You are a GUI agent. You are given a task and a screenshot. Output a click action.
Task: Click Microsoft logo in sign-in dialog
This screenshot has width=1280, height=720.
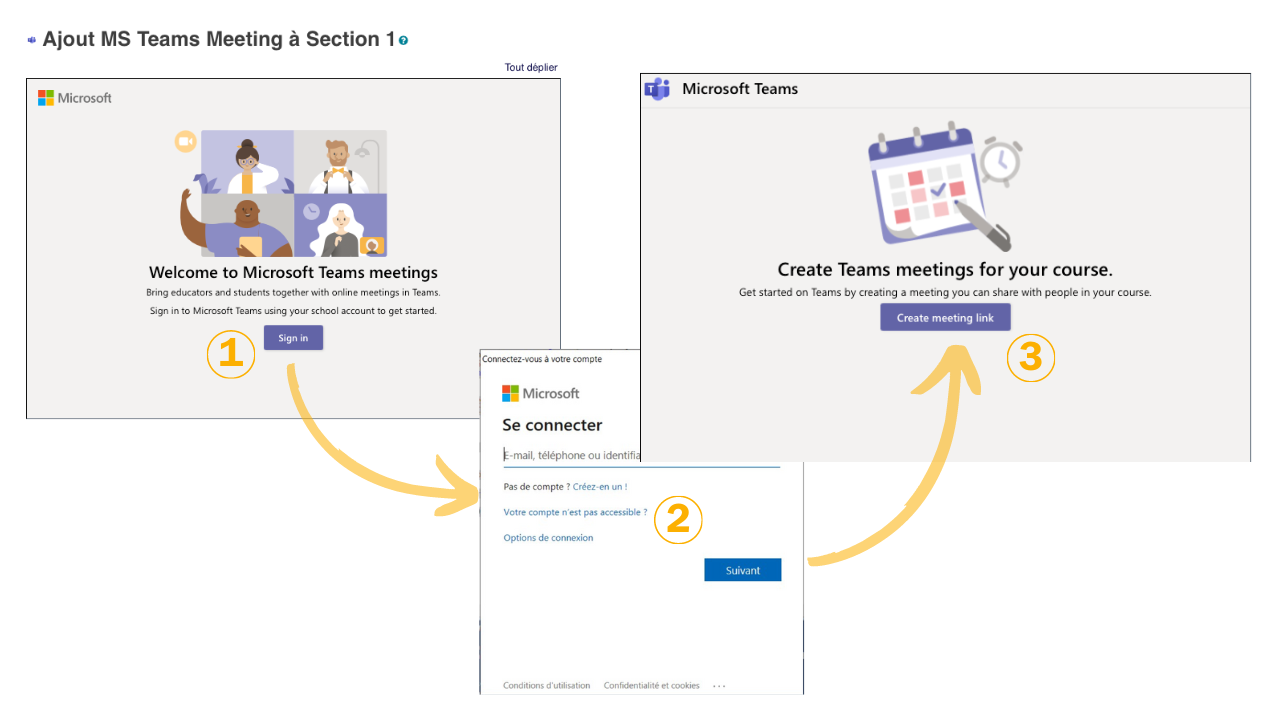pyautogui.click(x=541, y=393)
